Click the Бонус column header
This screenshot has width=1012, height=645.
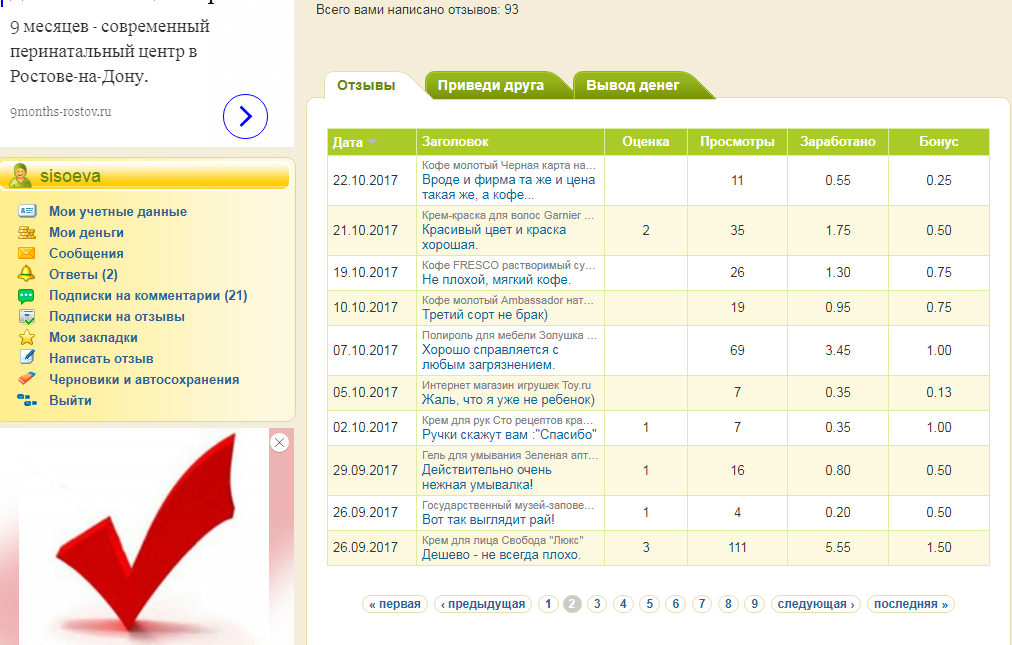coord(938,142)
